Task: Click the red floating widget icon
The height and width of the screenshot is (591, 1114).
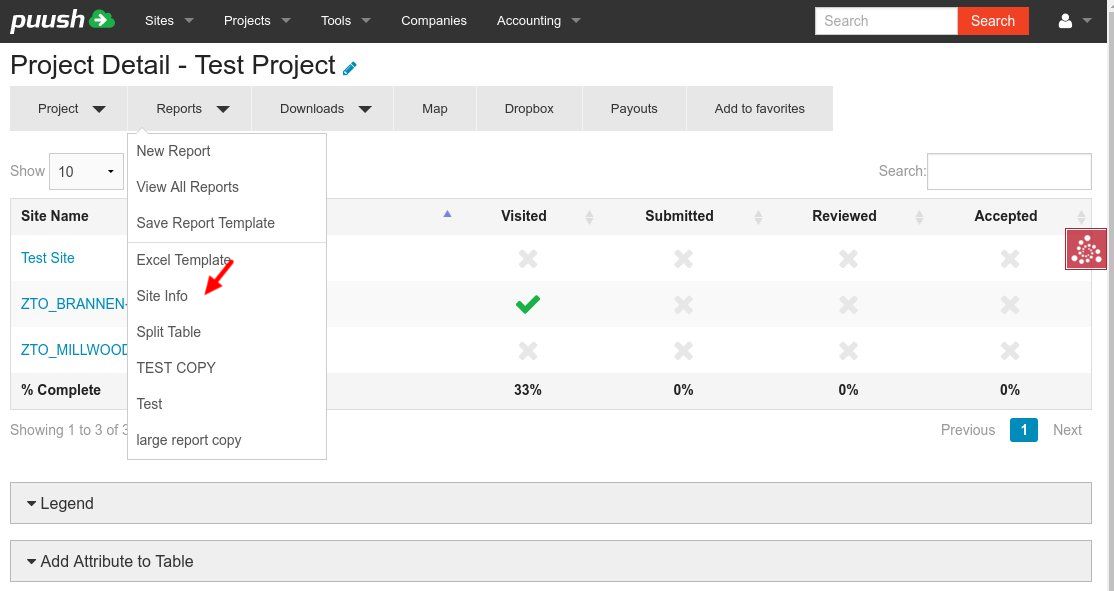Action: (x=1086, y=249)
